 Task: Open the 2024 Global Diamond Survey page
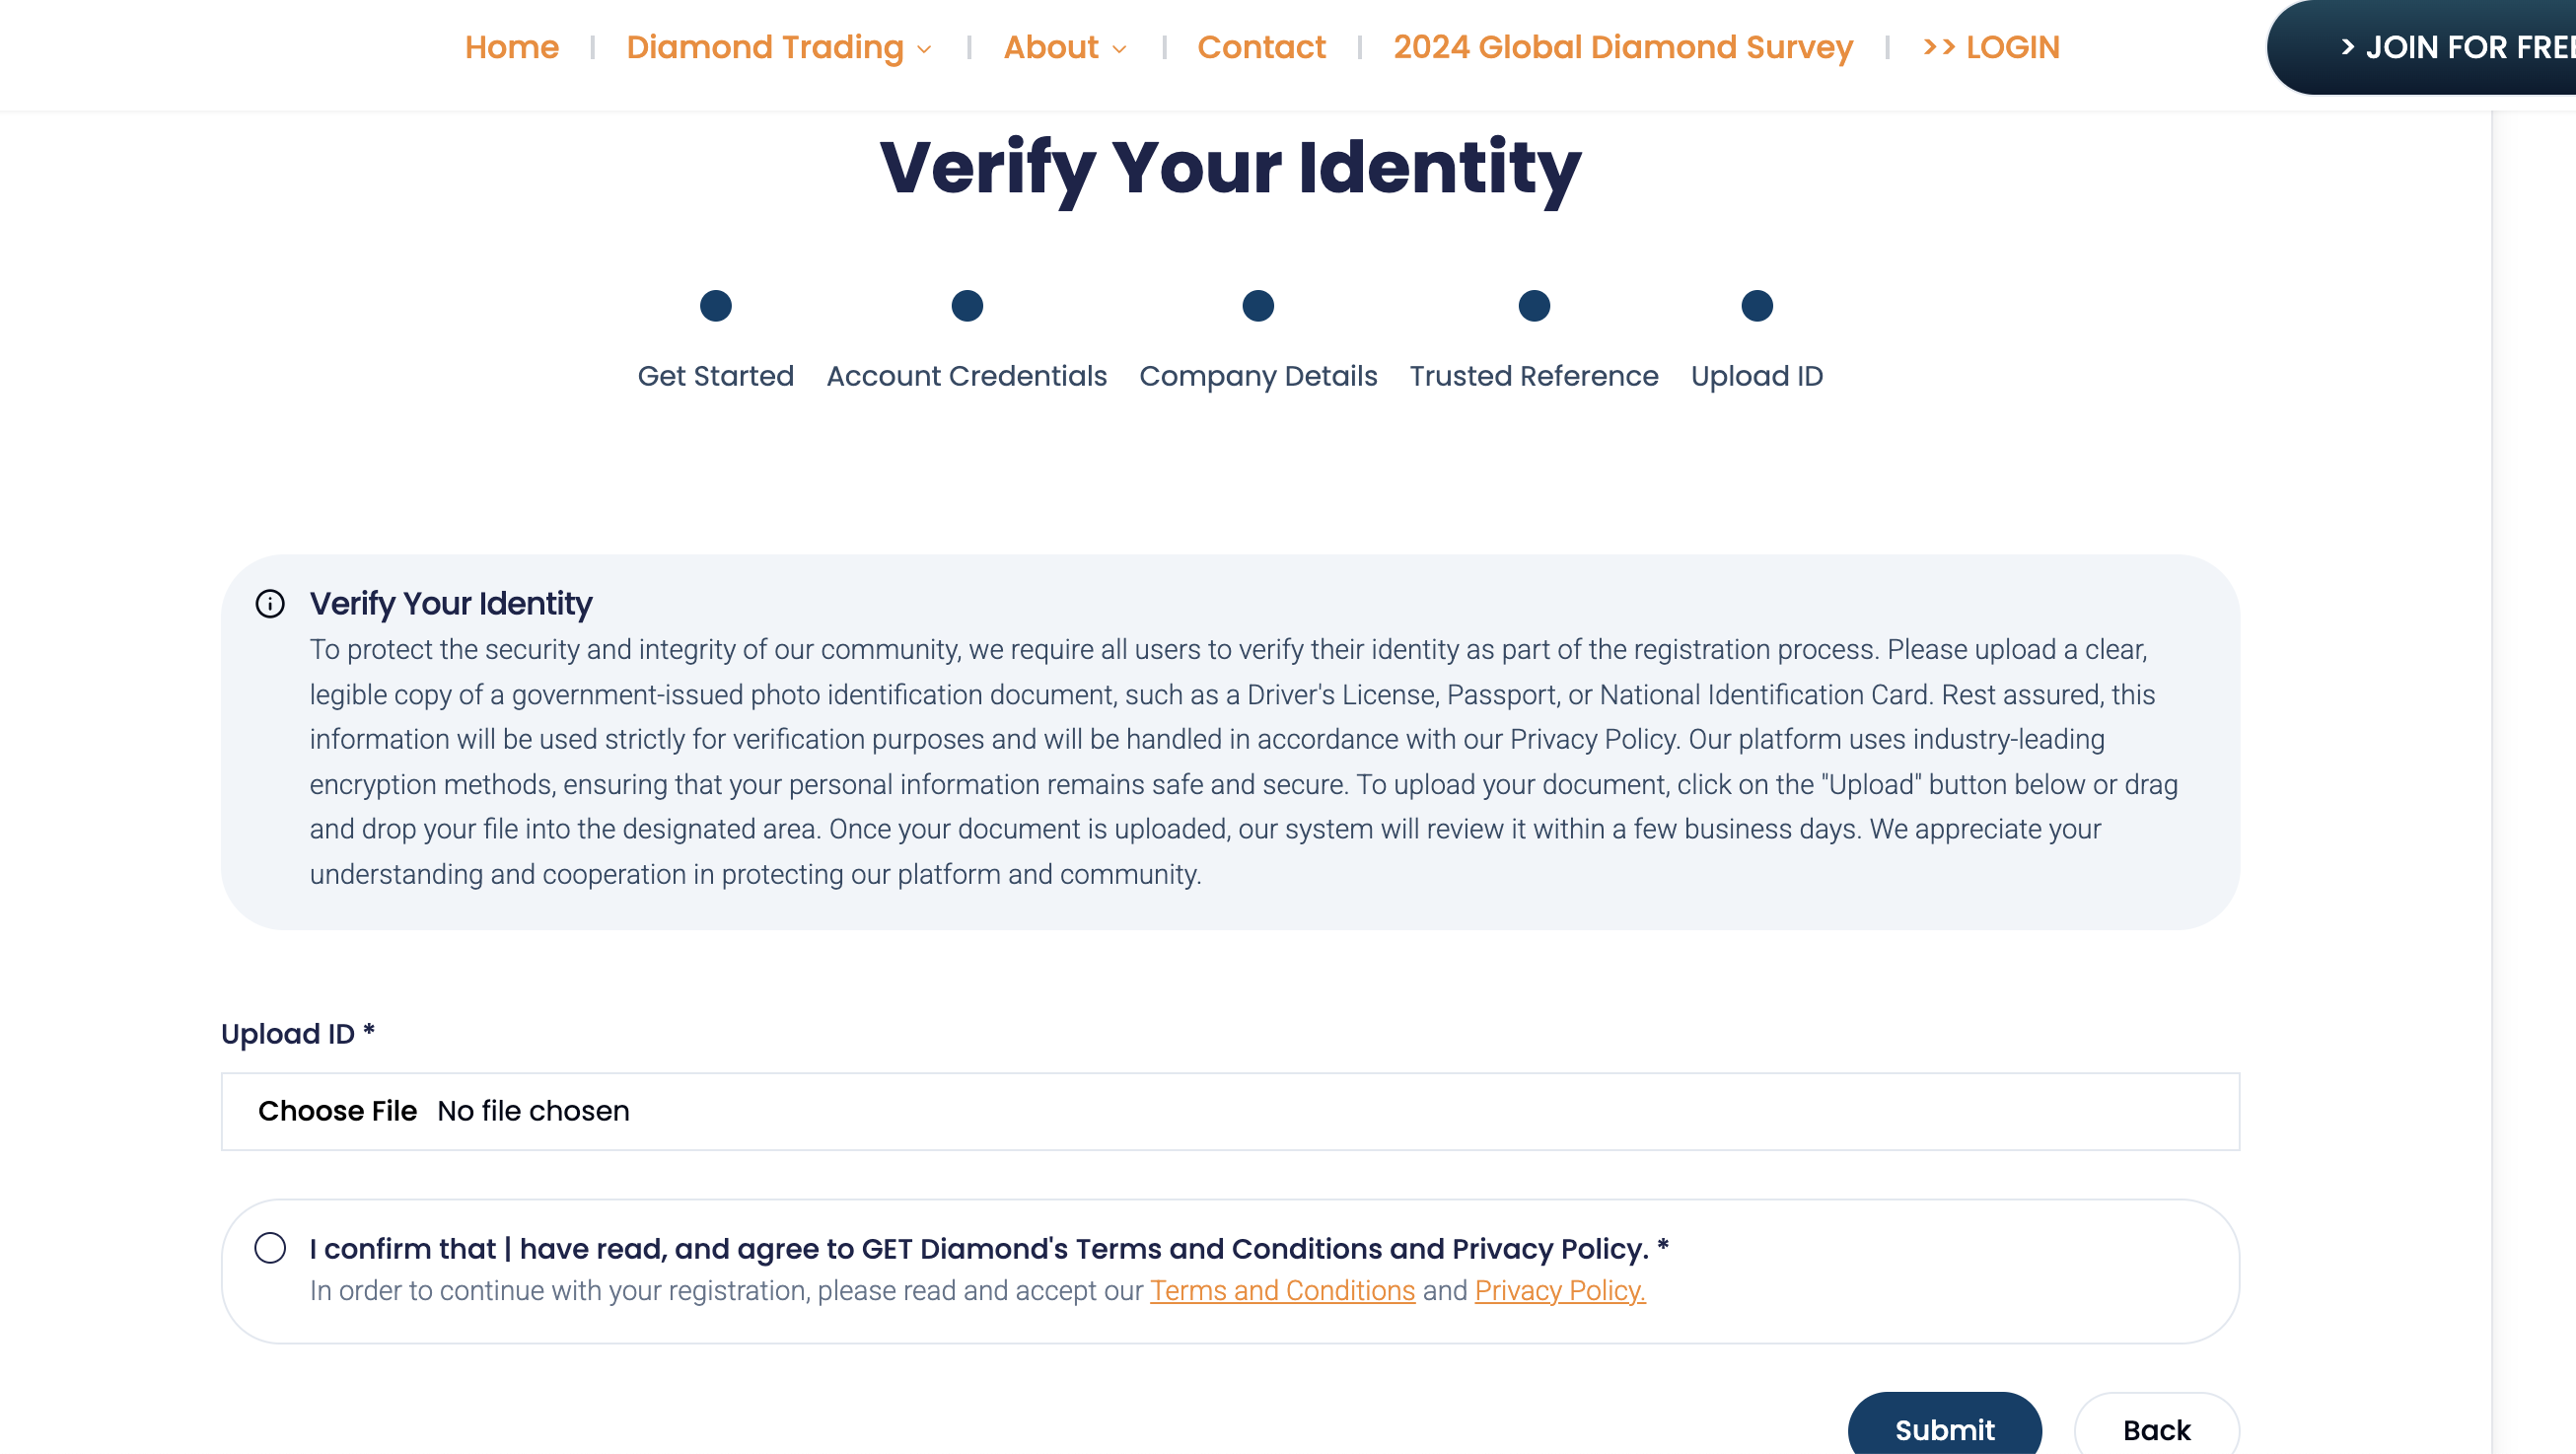click(1623, 47)
